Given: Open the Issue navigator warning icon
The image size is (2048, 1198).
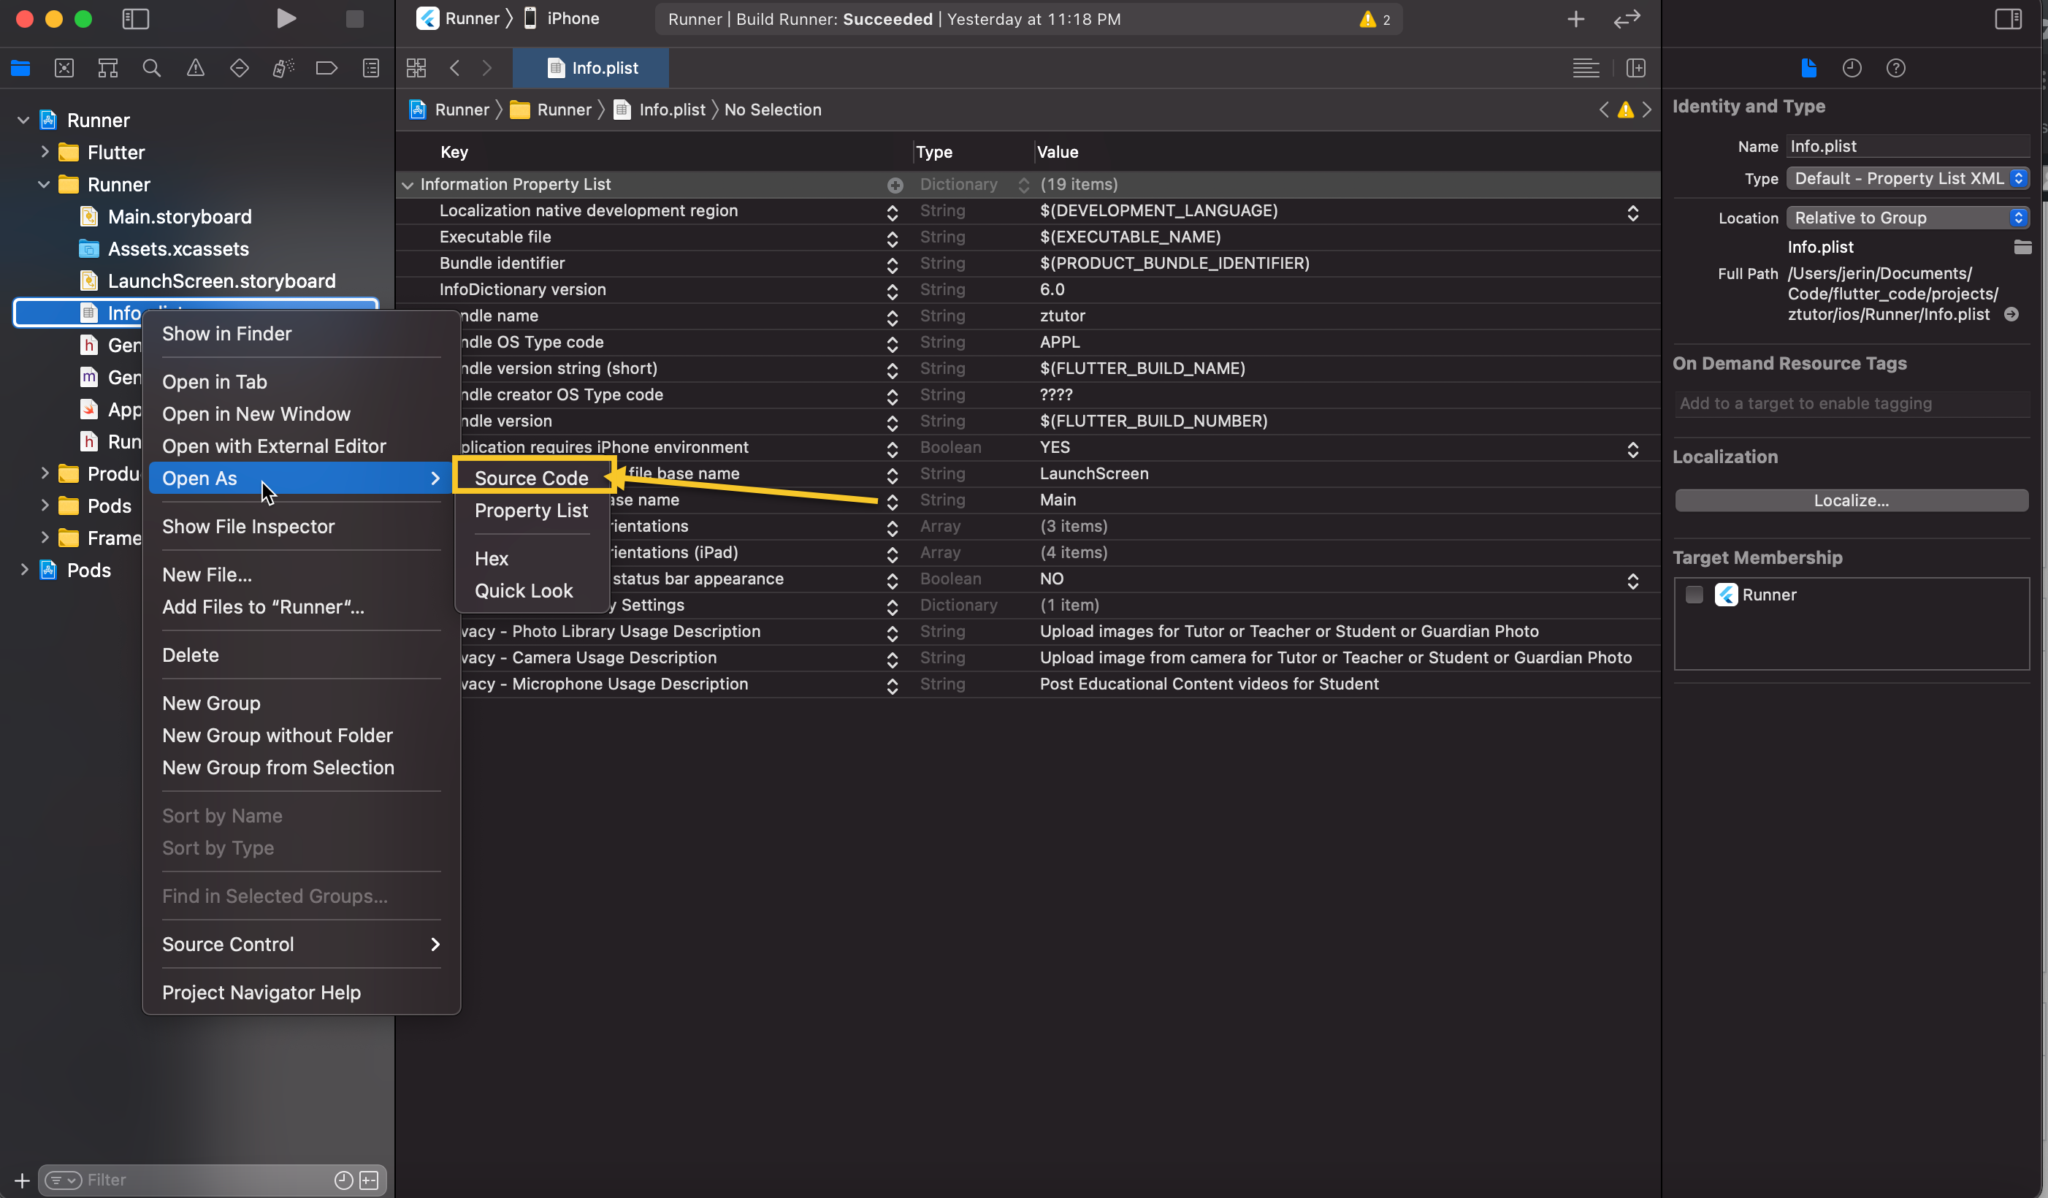Looking at the screenshot, I should [196, 68].
